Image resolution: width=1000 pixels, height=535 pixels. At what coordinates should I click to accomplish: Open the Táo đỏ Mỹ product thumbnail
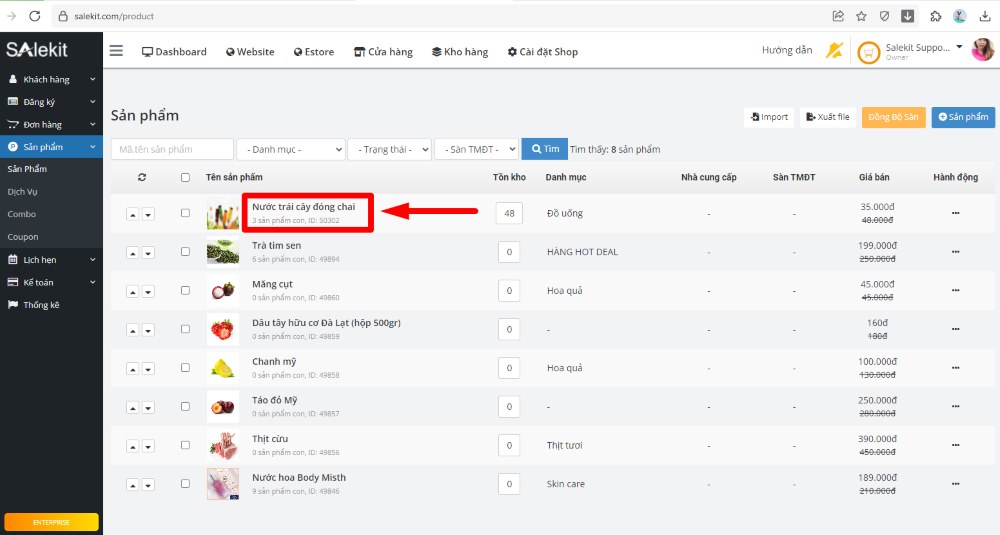click(x=222, y=406)
